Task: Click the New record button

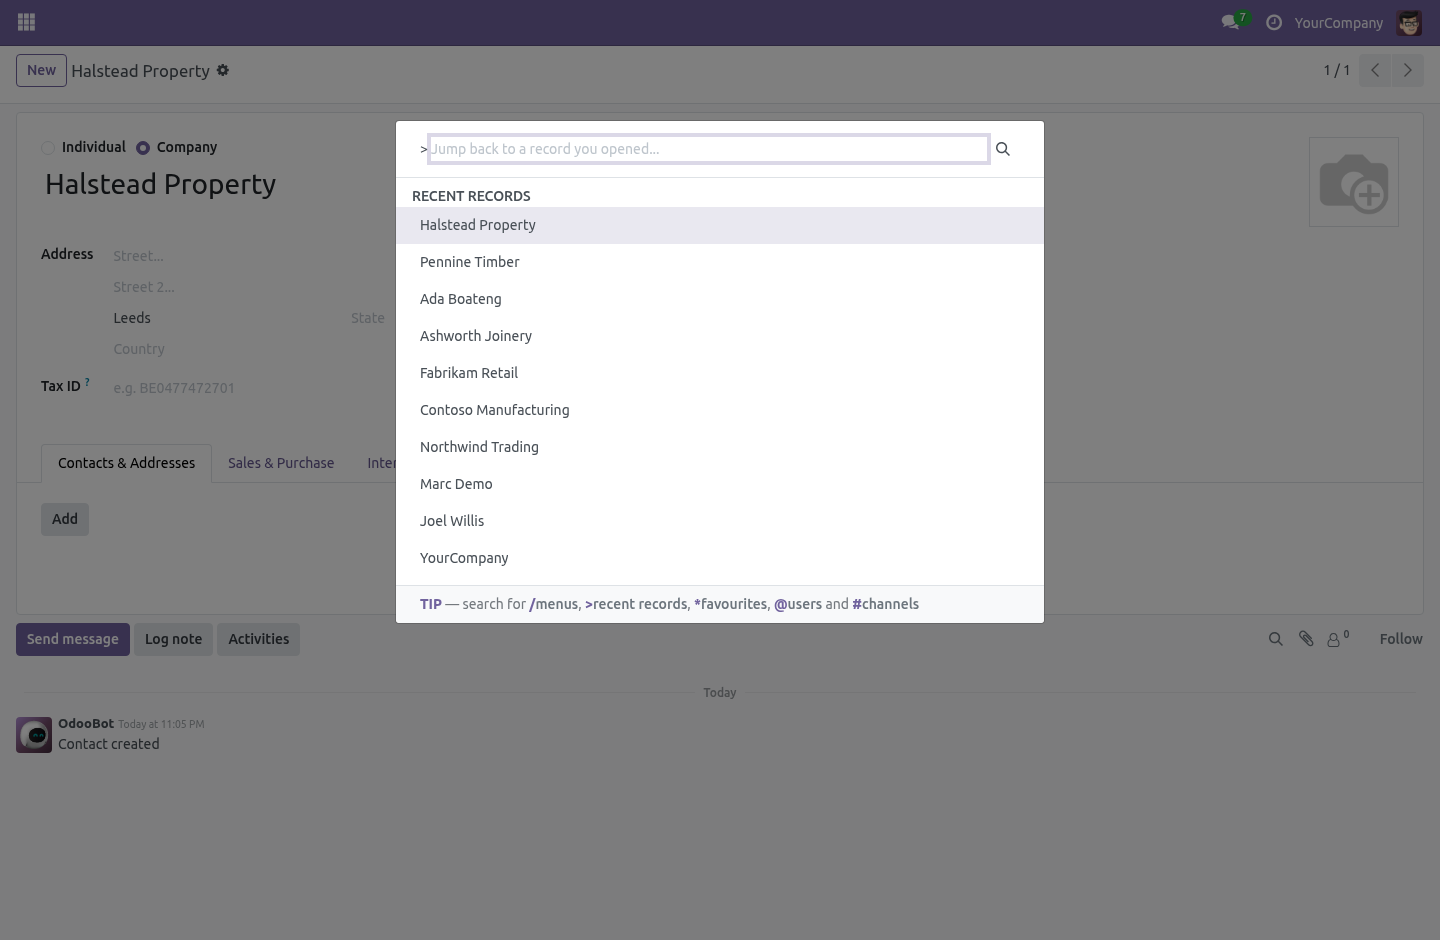Action: pyautogui.click(x=41, y=70)
